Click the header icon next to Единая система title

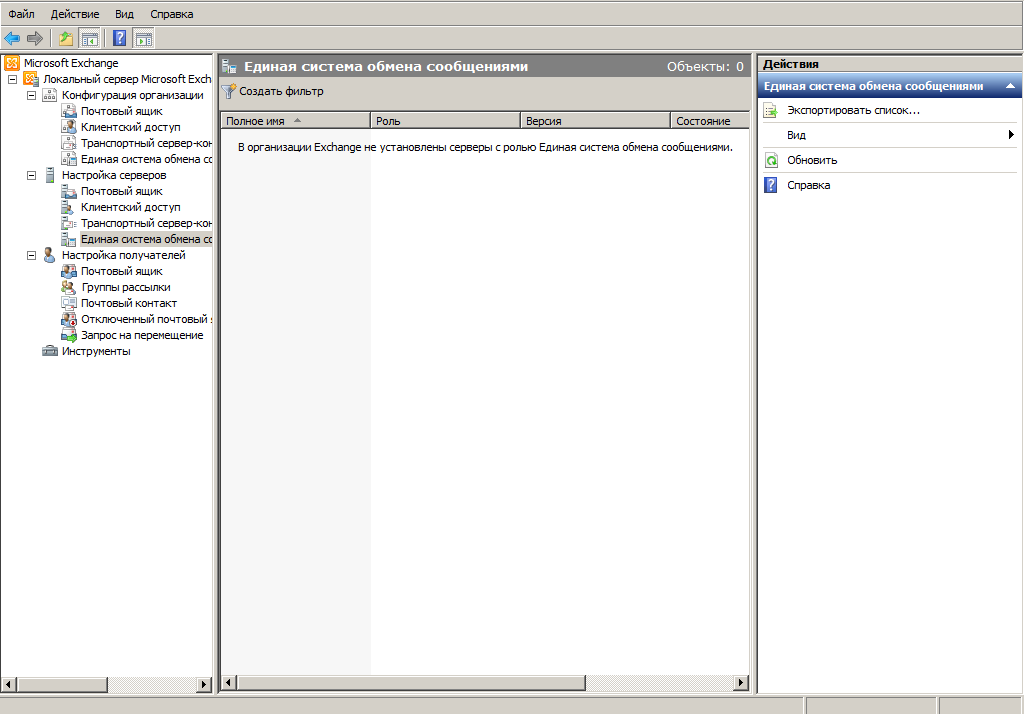pyautogui.click(x=229, y=67)
